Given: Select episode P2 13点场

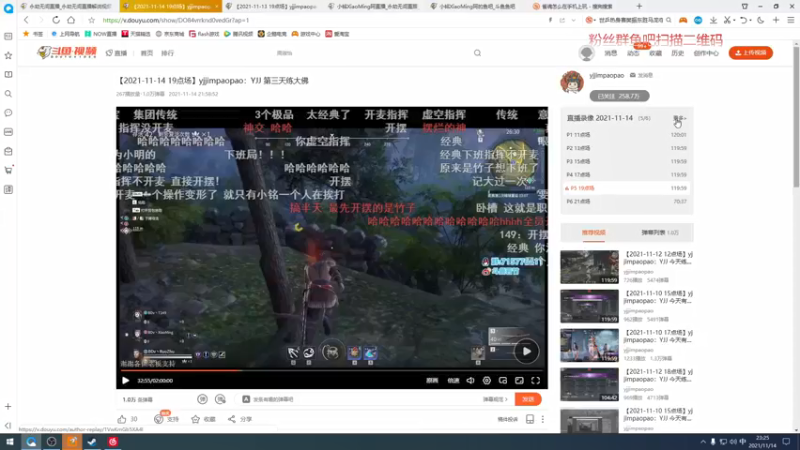Looking at the screenshot, I should click(627, 148).
